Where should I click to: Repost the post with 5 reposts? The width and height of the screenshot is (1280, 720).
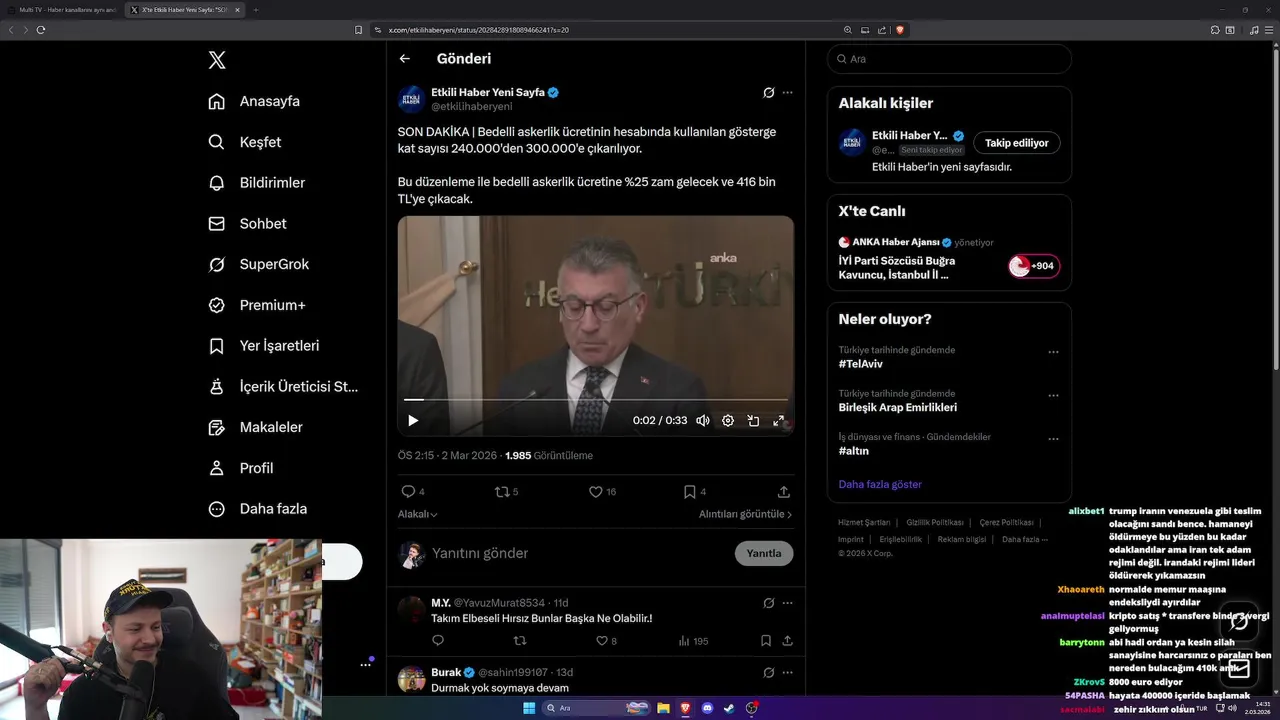coord(507,492)
